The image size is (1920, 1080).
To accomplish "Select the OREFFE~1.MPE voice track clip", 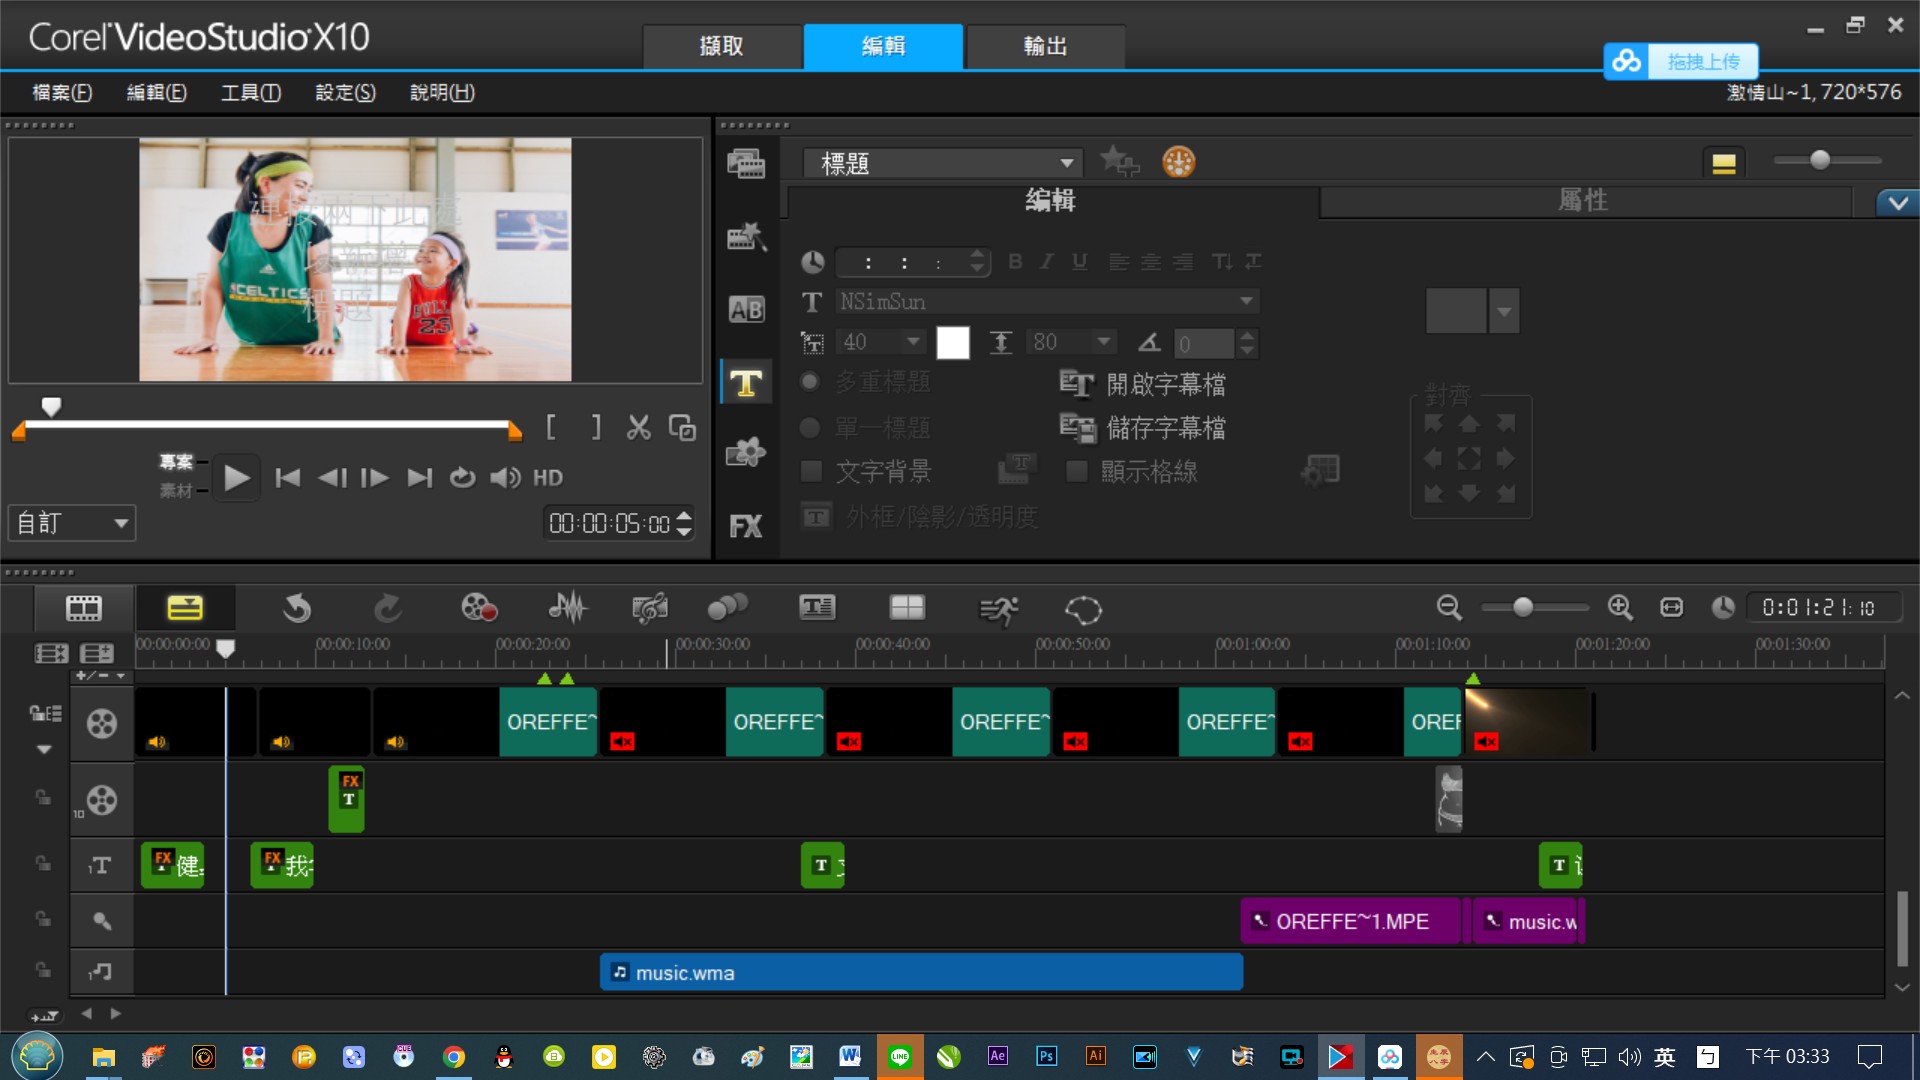I will pos(1351,921).
